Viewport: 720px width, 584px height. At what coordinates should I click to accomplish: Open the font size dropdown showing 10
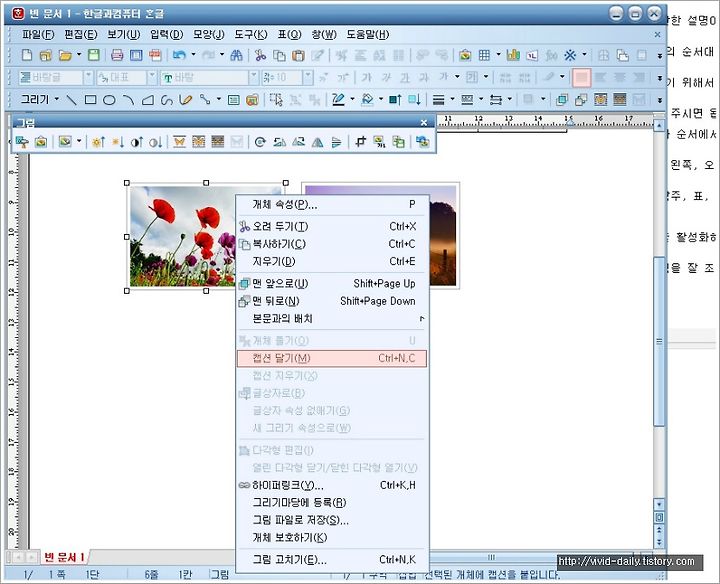click(x=309, y=78)
